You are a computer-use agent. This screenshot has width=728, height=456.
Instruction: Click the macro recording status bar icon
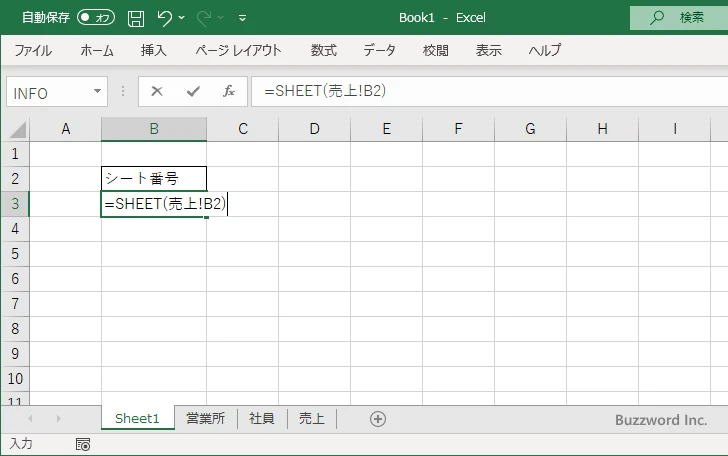pyautogui.click(x=83, y=445)
